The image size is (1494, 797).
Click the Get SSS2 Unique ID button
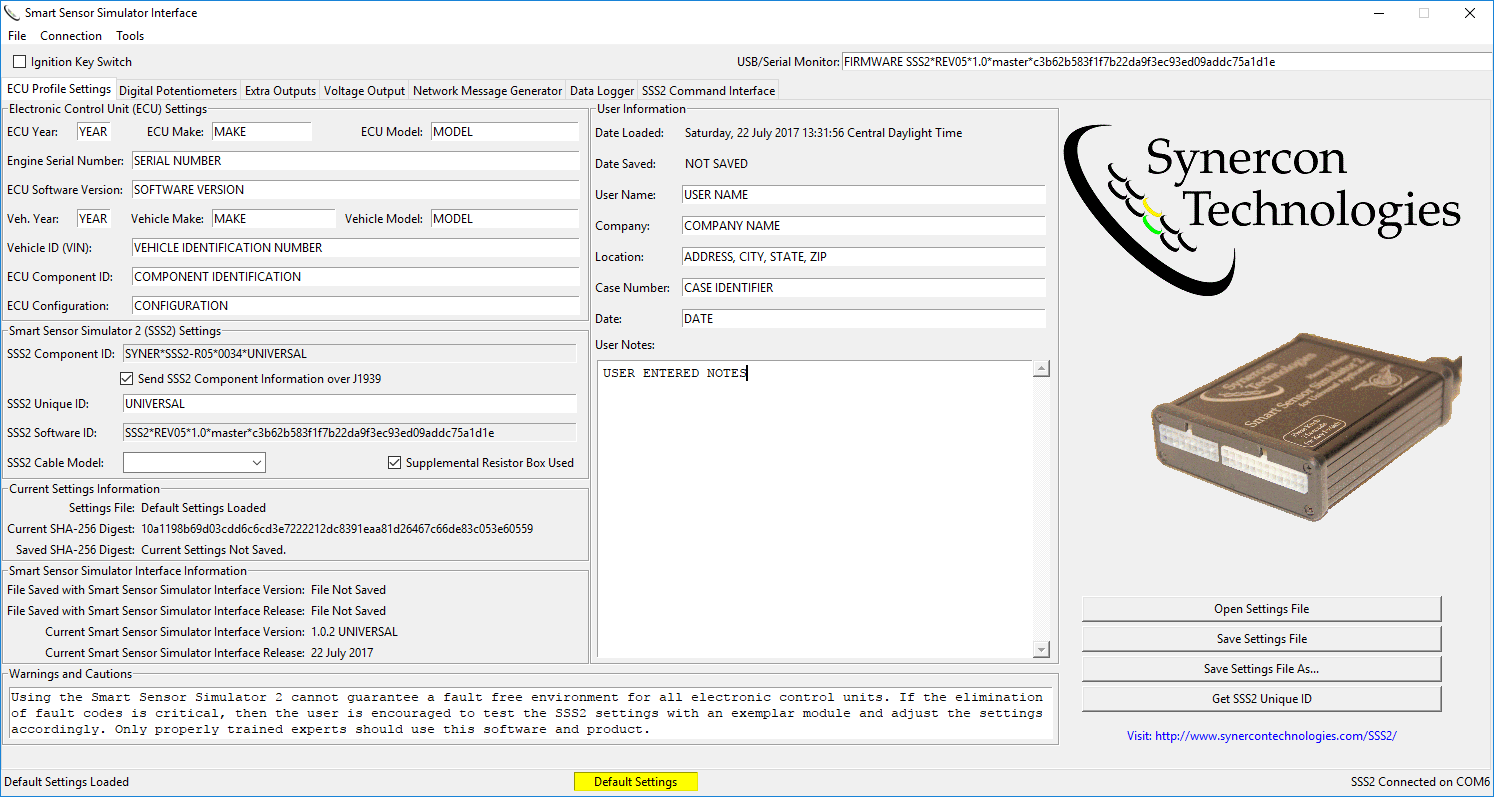coord(1261,699)
